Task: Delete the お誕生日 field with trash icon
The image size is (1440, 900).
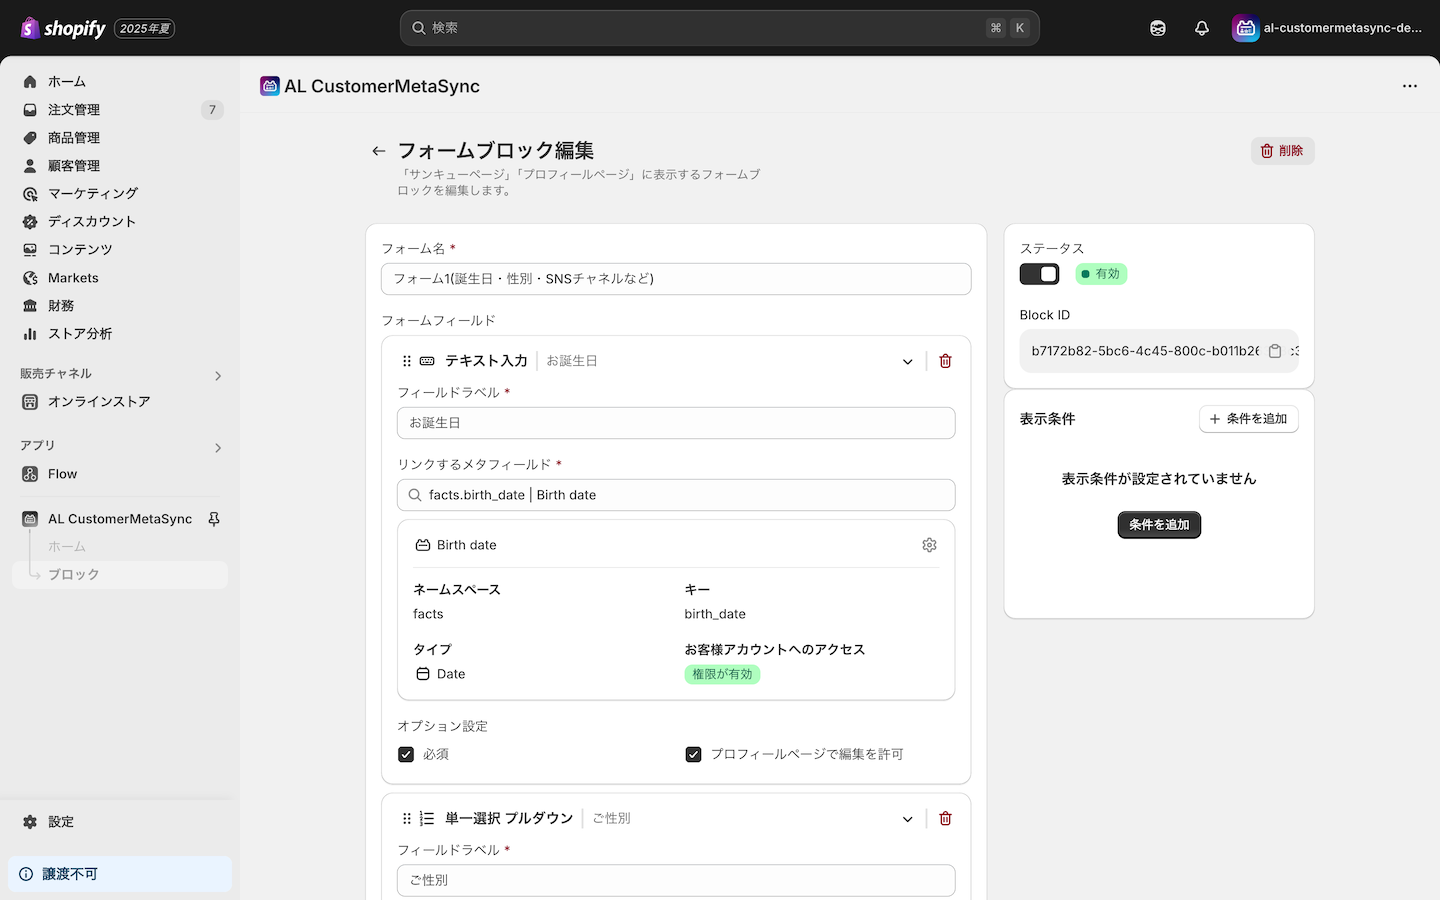Action: click(x=945, y=361)
